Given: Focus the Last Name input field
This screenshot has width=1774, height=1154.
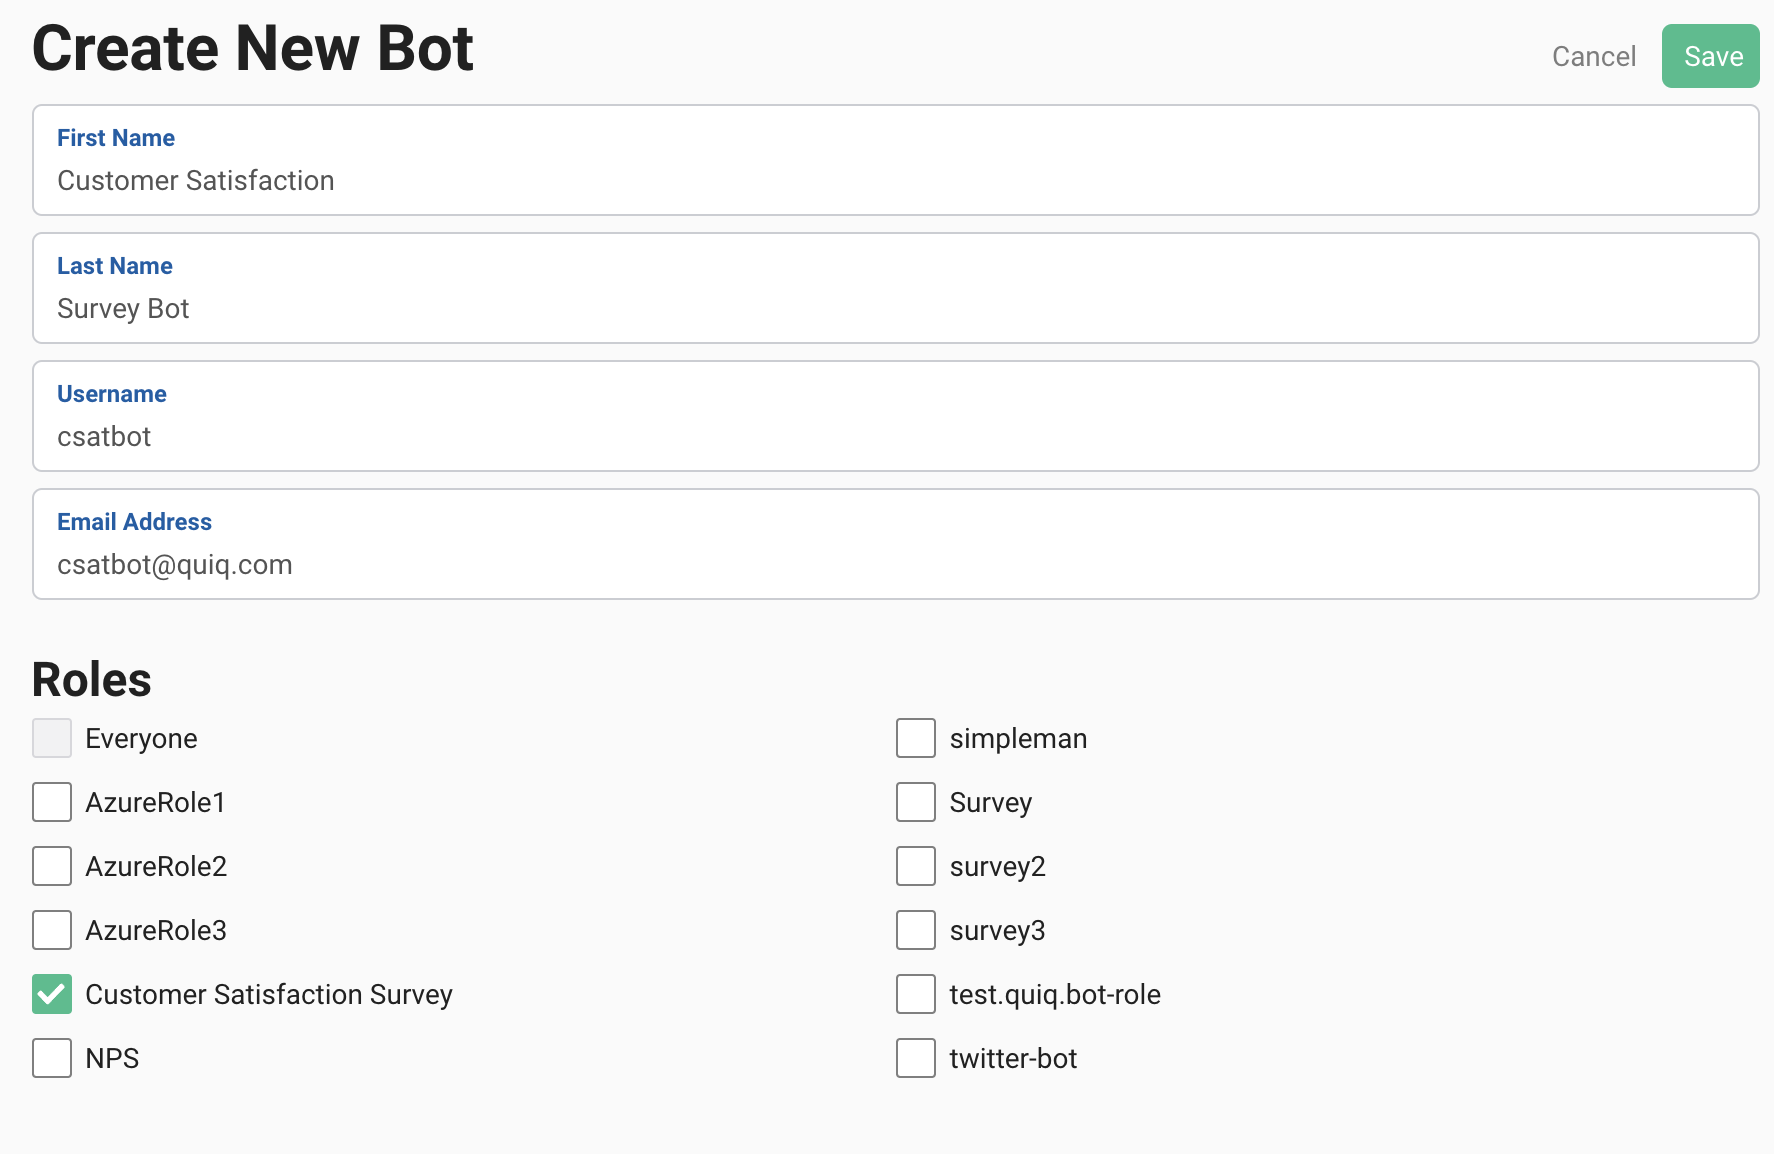Looking at the screenshot, I should (895, 308).
